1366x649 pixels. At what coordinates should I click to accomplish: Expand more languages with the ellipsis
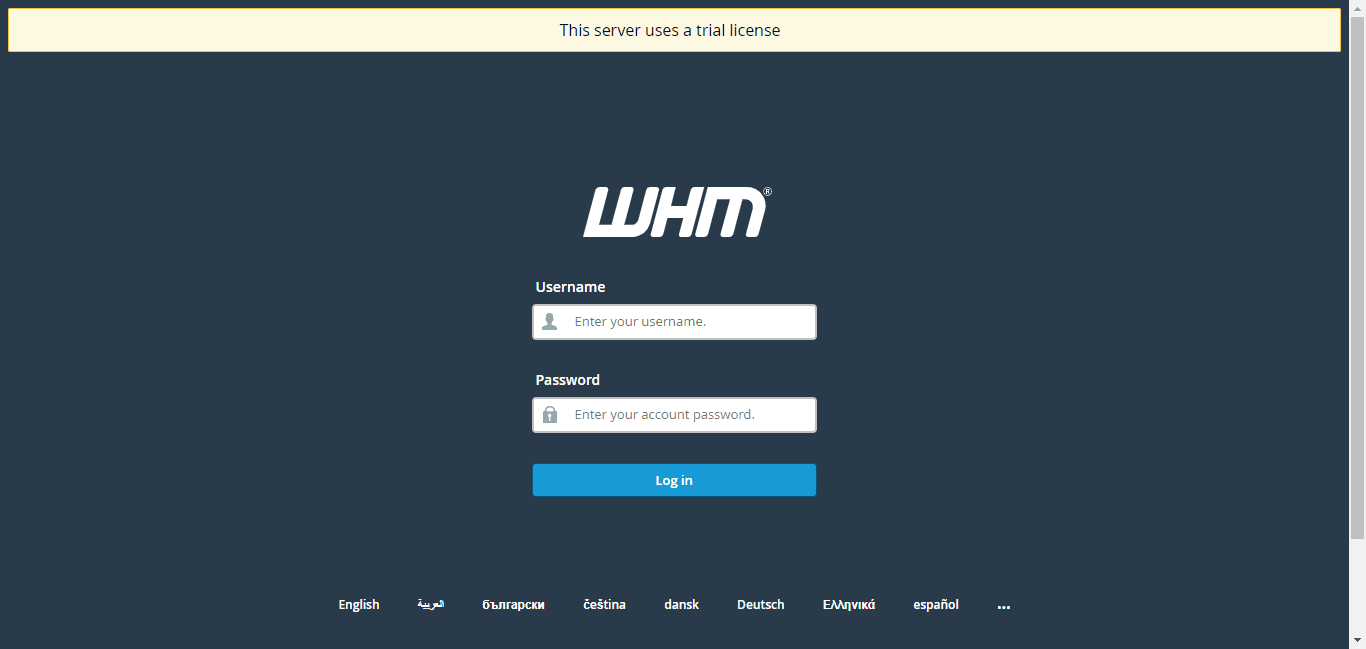pos(1003,604)
